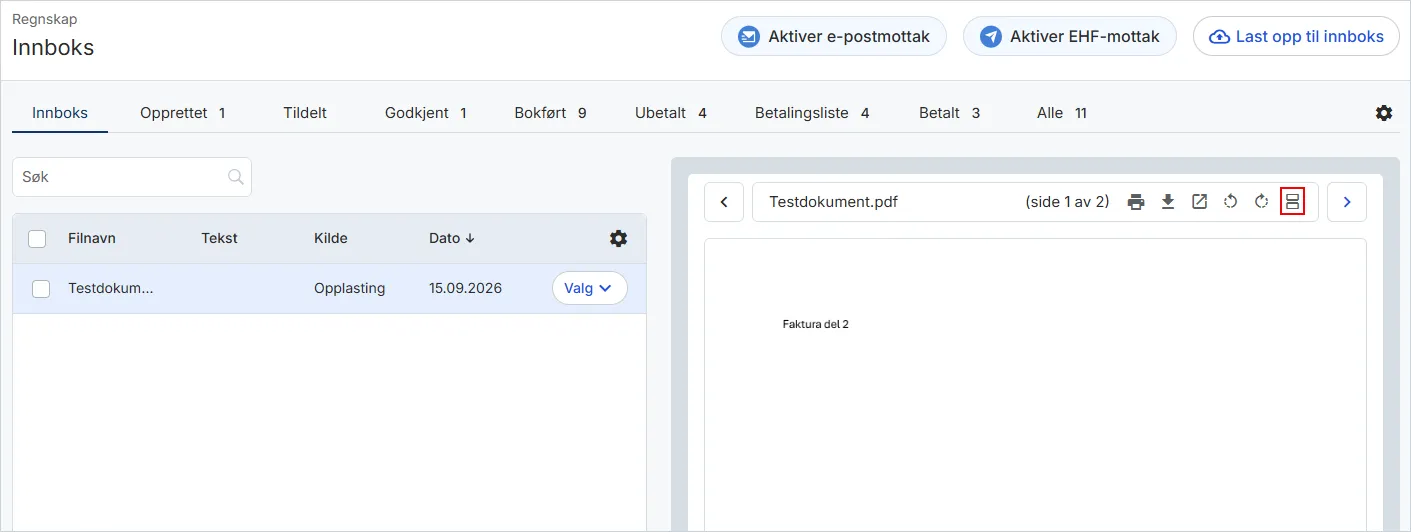This screenshot has width=1411, height=532.
Task: Open the Valg dropdown for Testdokument
Action: pyautogui.click(x=589, y=288)
